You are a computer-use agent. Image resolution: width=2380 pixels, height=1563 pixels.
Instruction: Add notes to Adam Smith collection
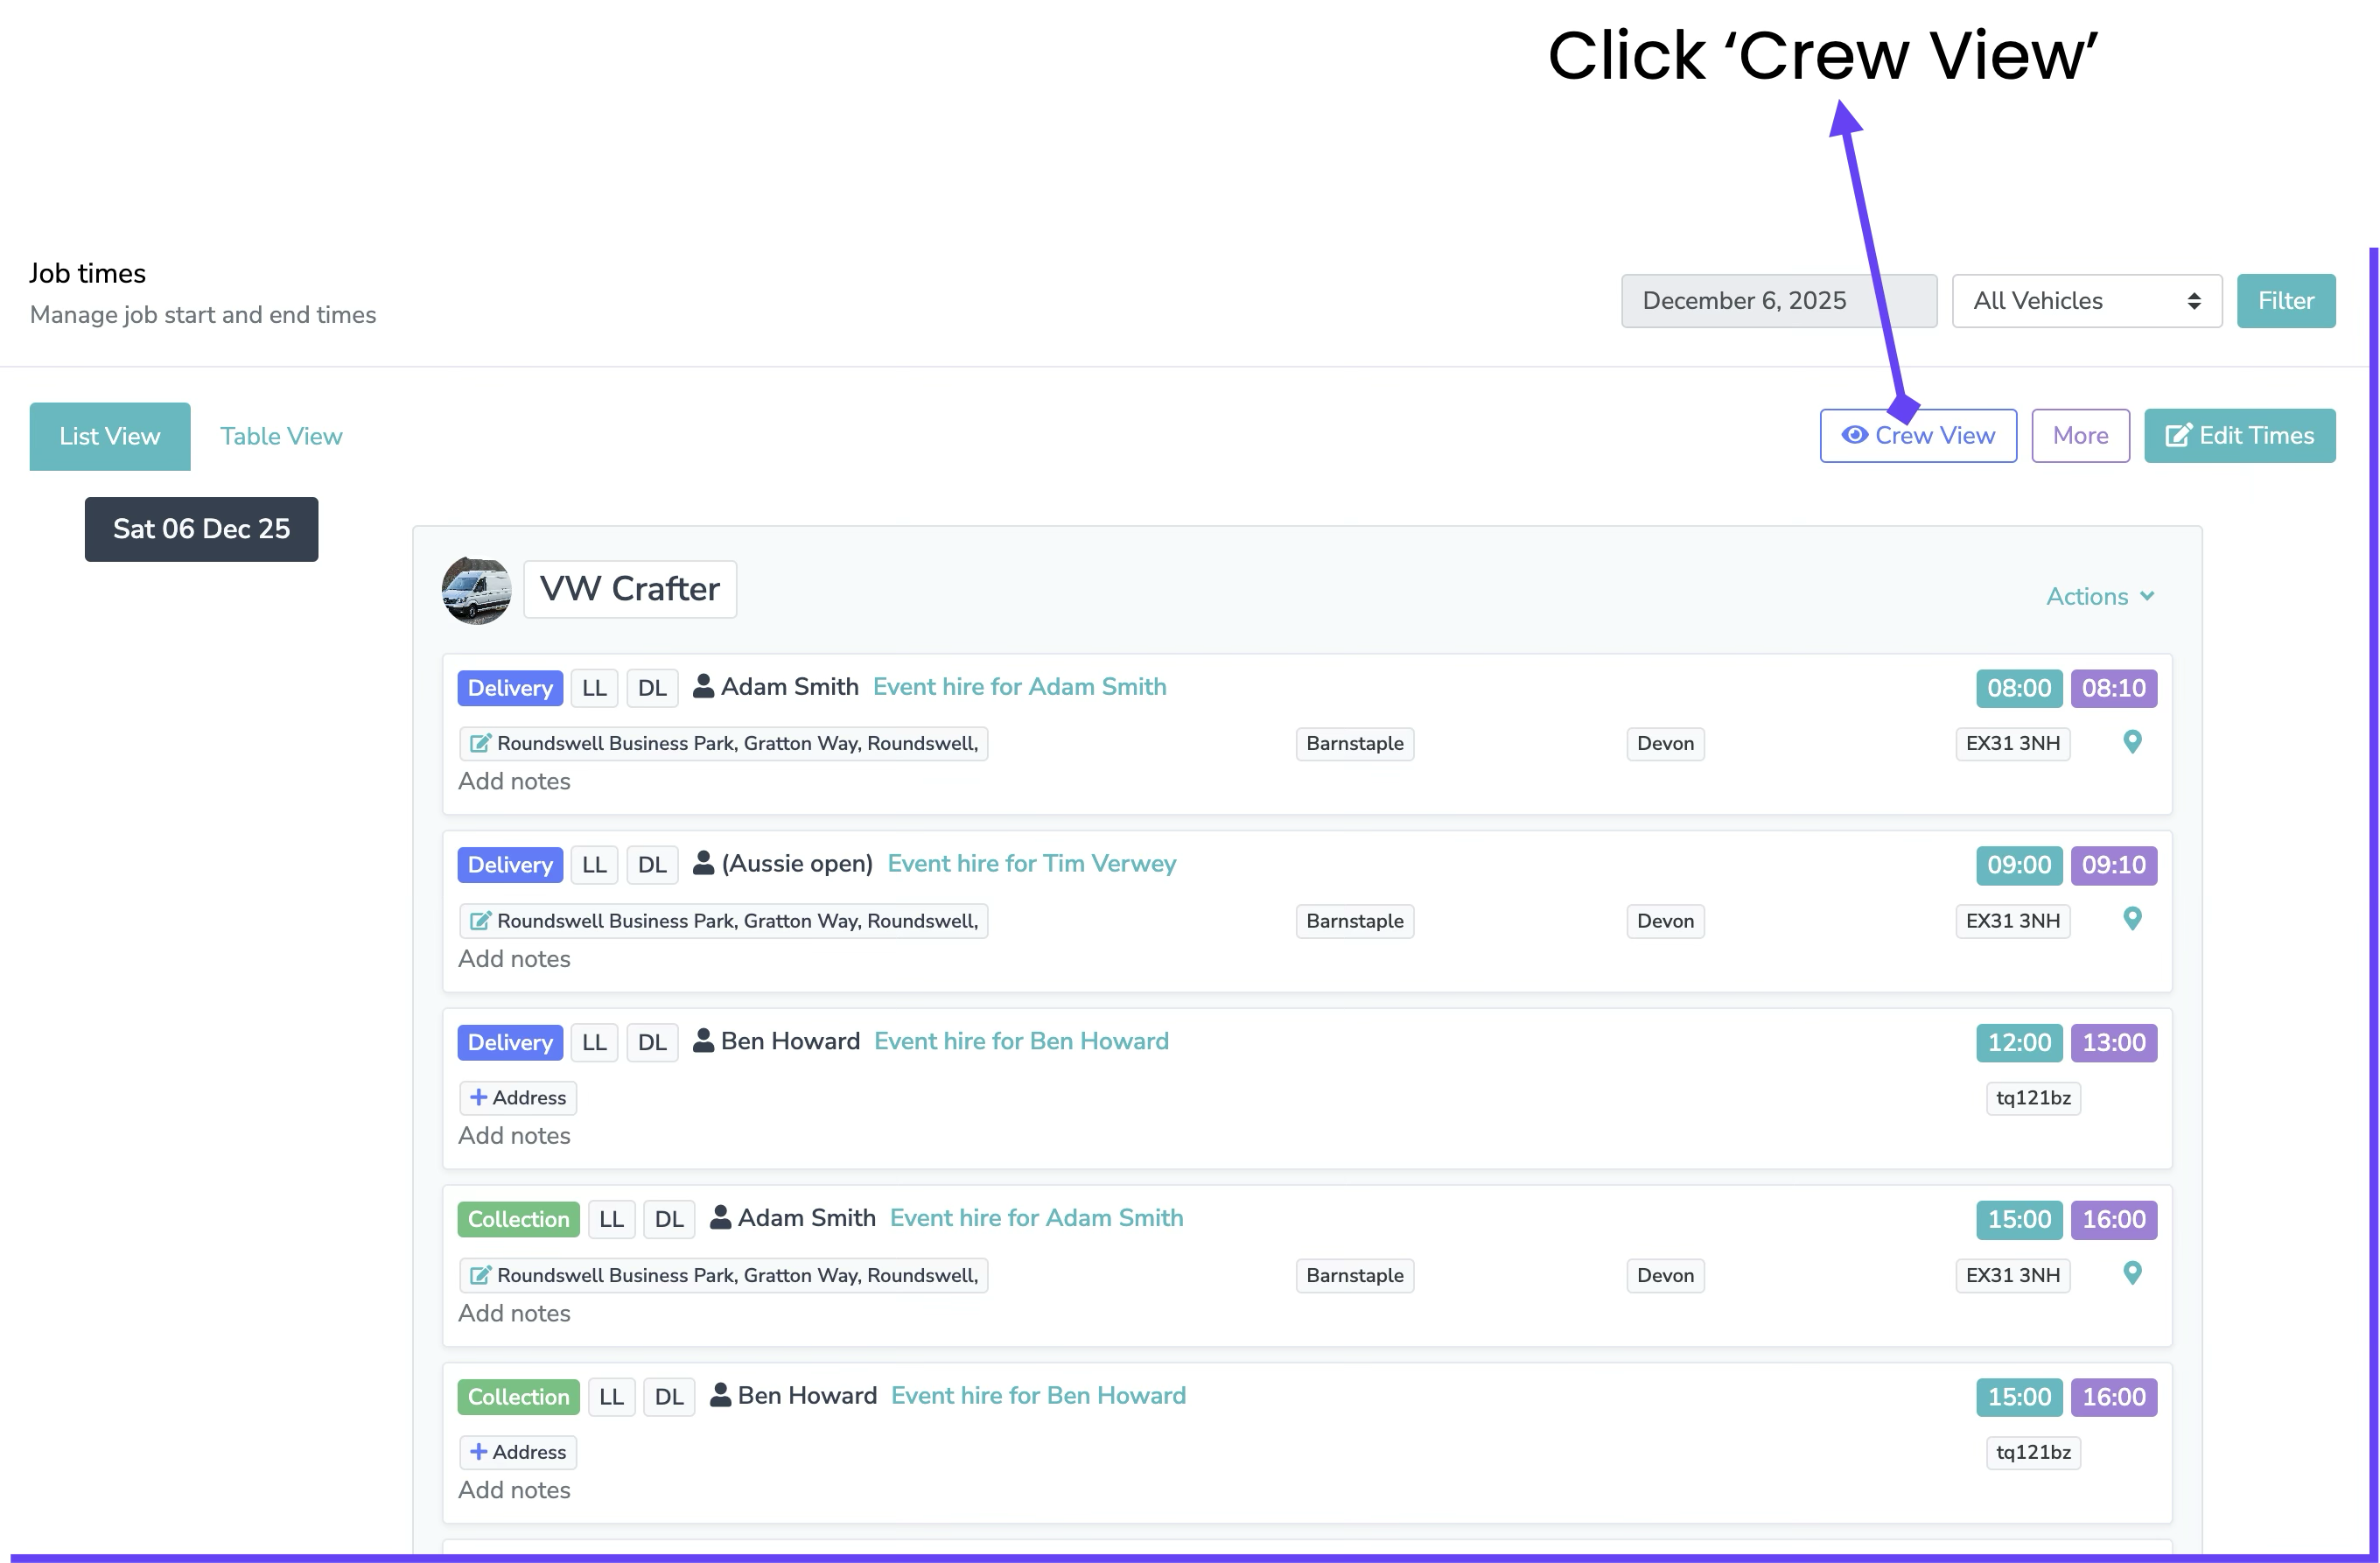[514, 1313]
